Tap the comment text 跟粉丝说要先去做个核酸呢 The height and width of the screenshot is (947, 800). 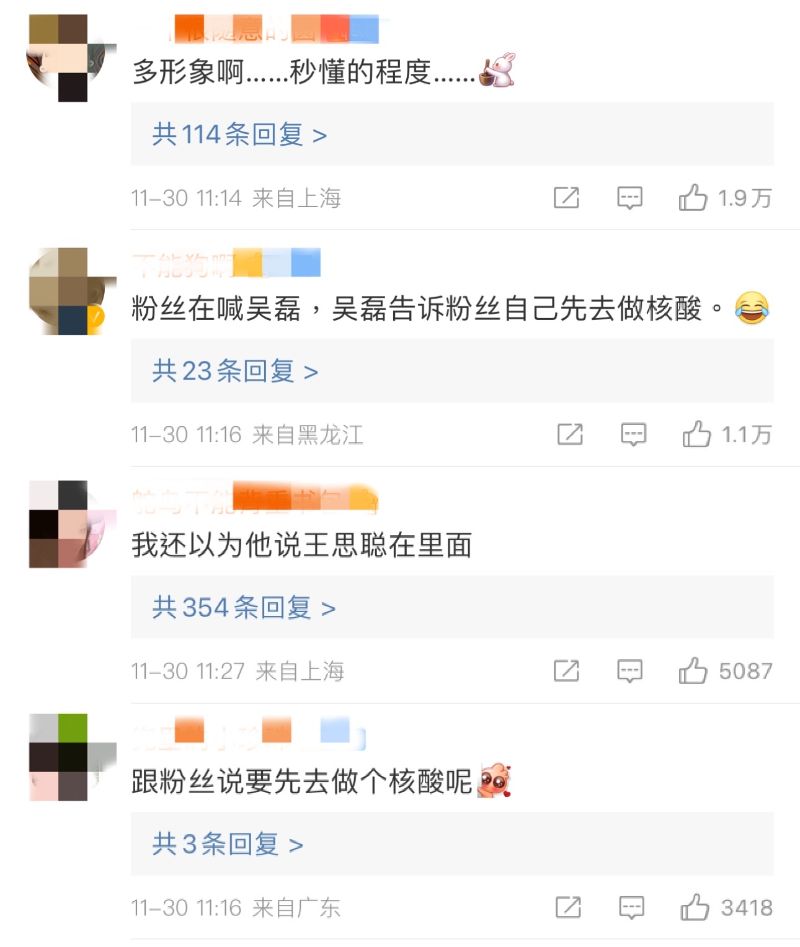coord(302,782)
